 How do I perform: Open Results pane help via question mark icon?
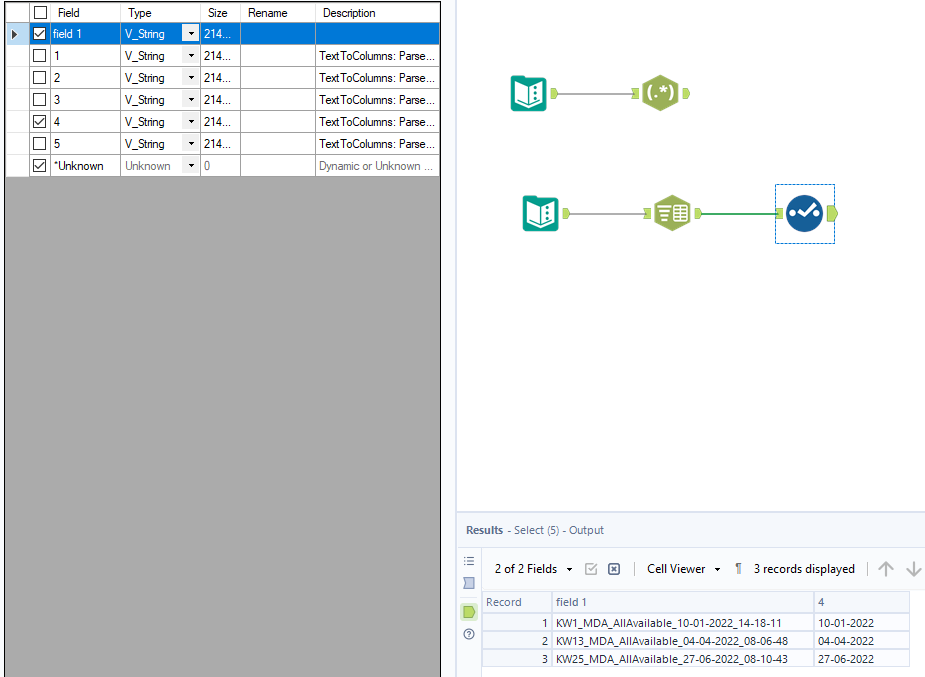468,634
